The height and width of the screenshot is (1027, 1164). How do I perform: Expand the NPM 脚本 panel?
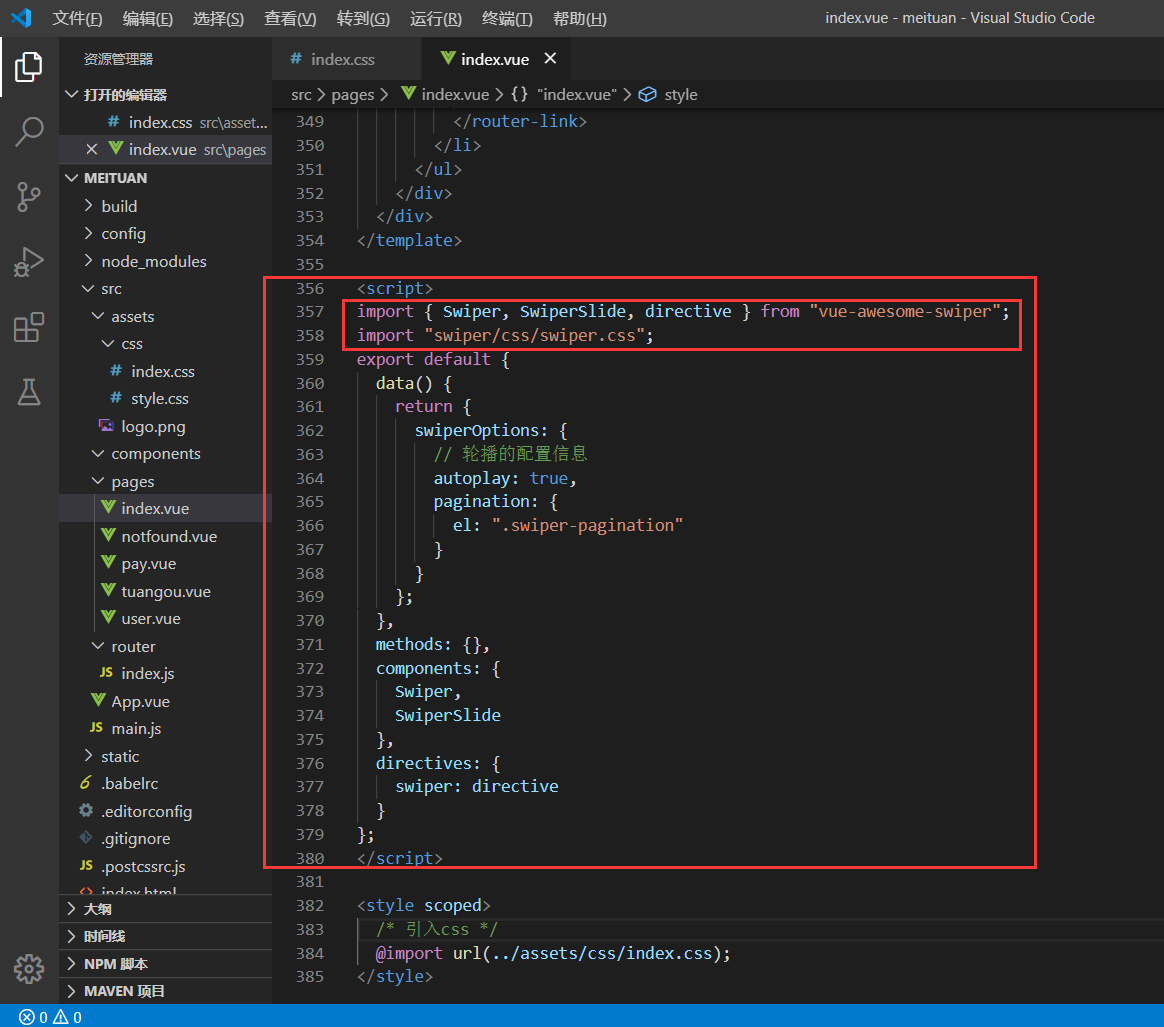165,964
